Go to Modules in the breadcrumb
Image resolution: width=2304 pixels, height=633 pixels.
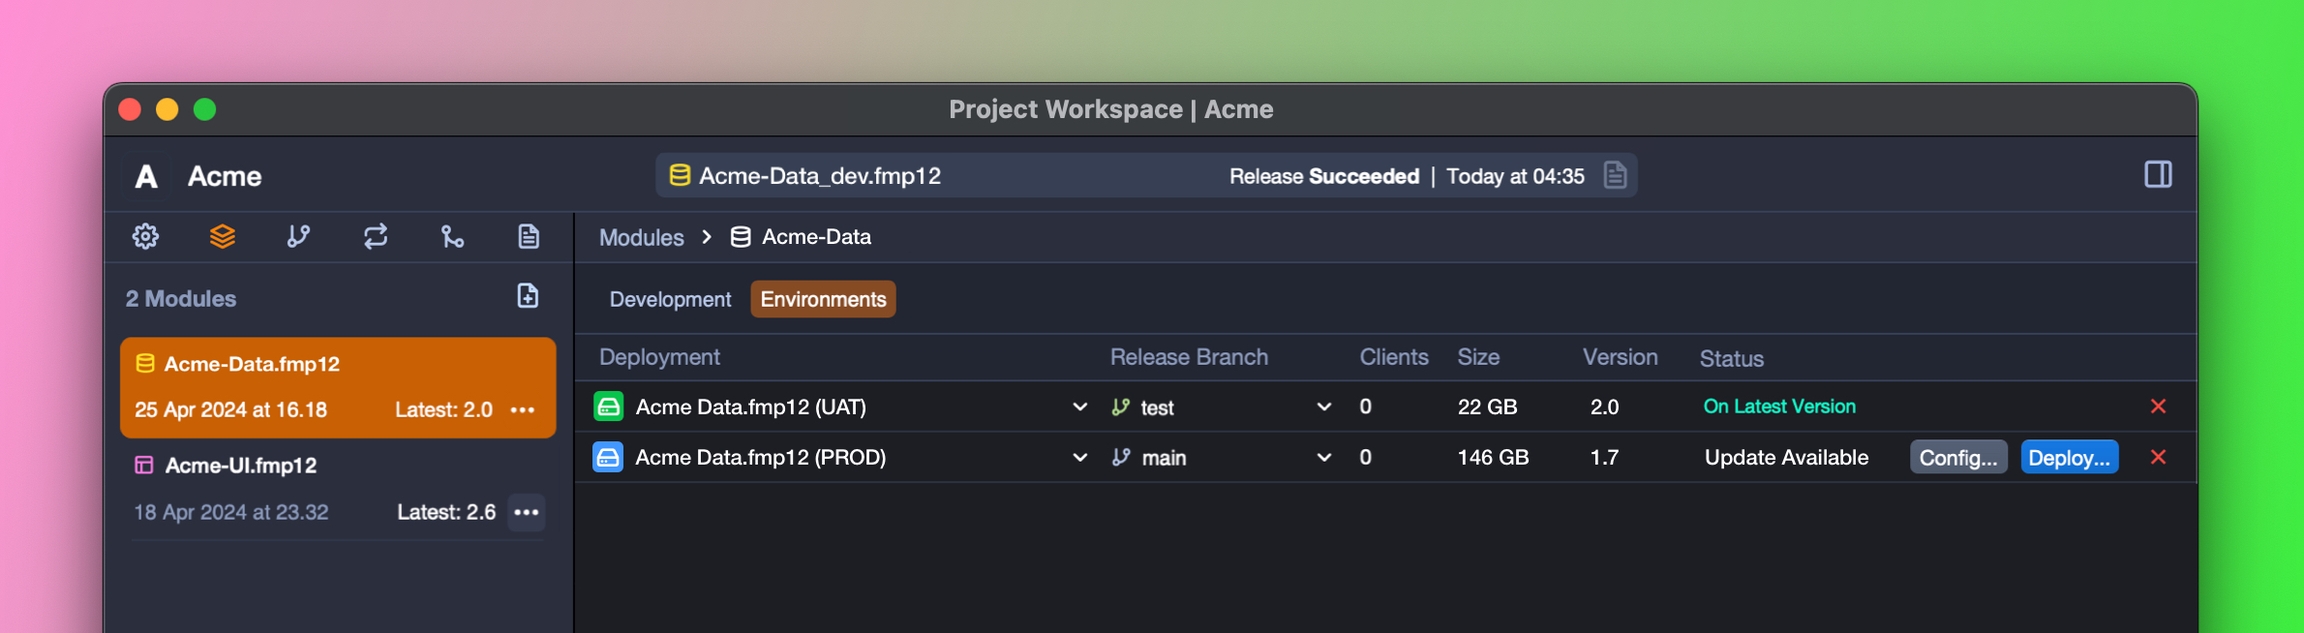click(x=641, y=238)
